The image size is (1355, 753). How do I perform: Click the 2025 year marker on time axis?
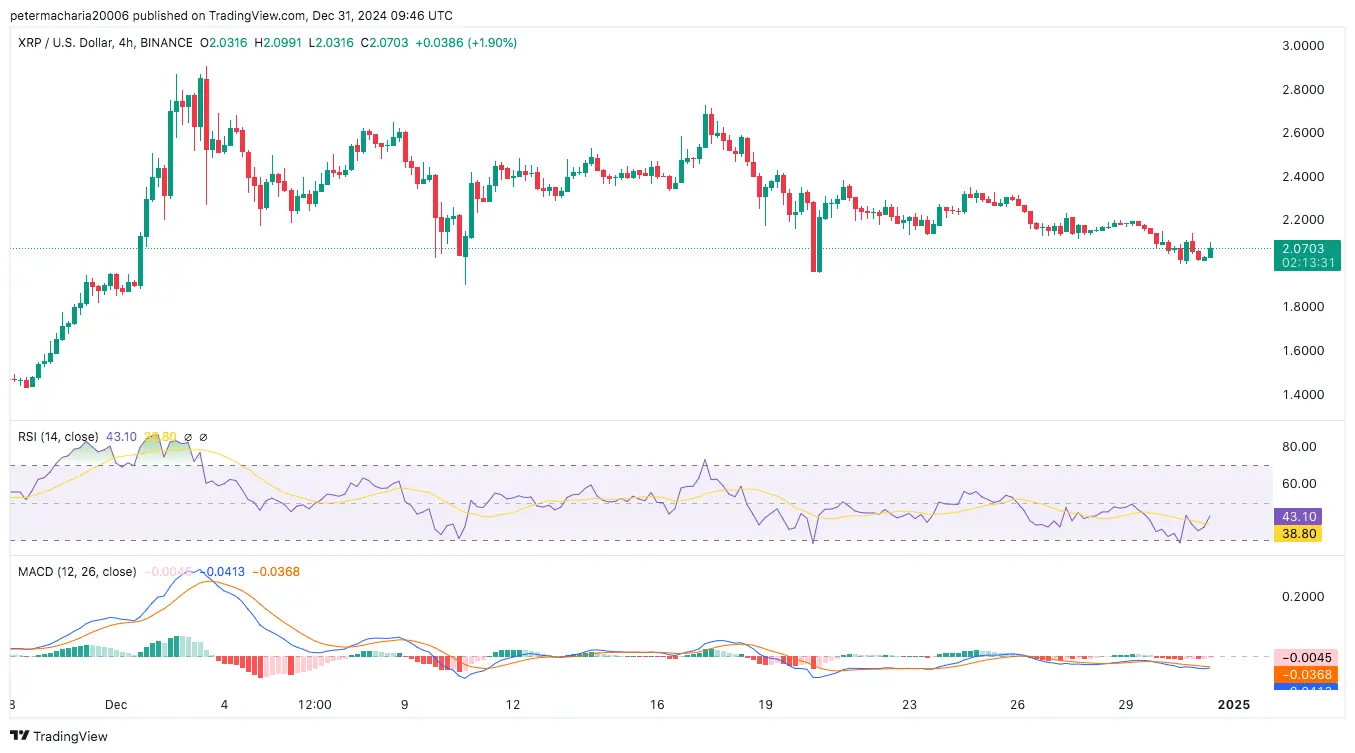coord(1233,704)
